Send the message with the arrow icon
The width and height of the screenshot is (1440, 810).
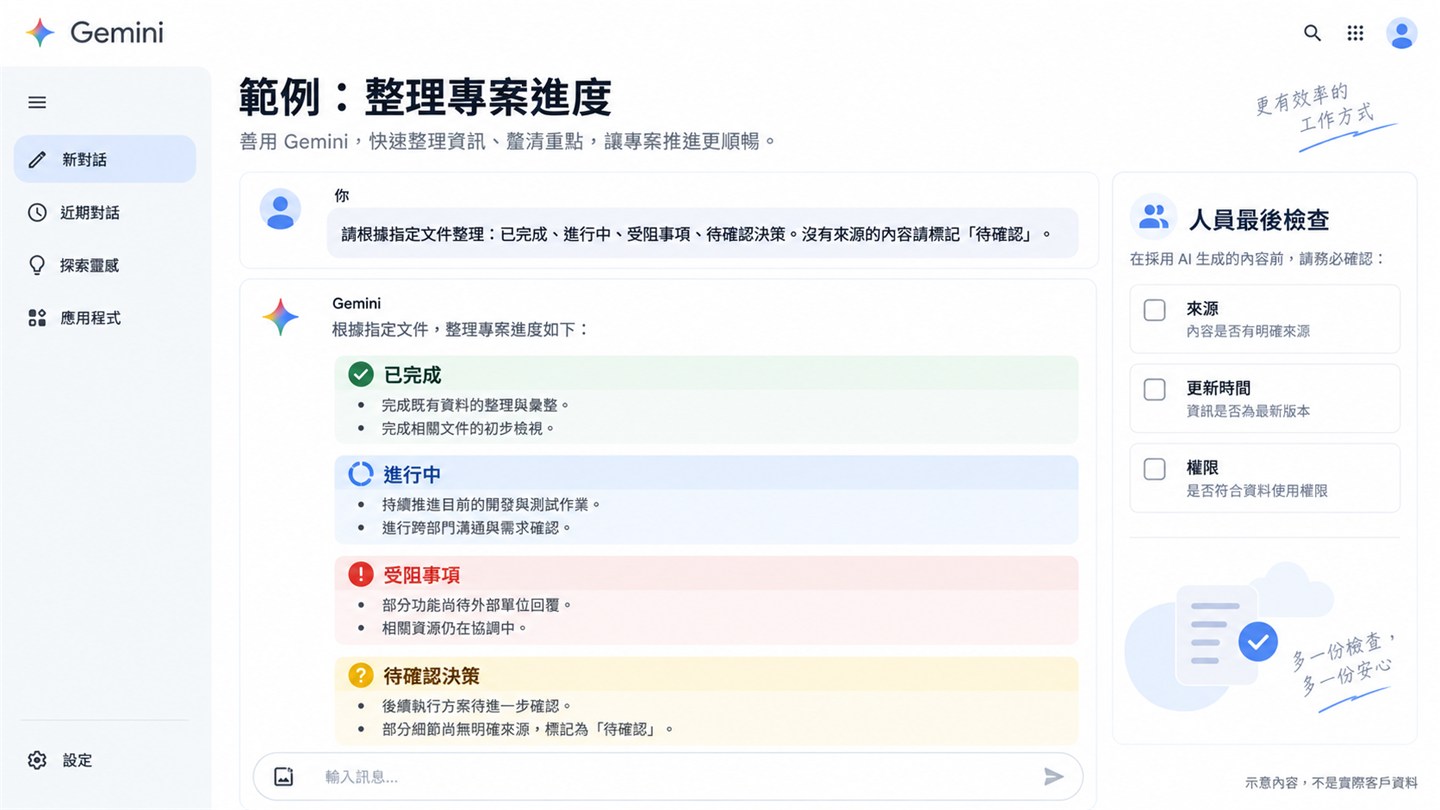pyautogui.click(x=1054, y=776)
